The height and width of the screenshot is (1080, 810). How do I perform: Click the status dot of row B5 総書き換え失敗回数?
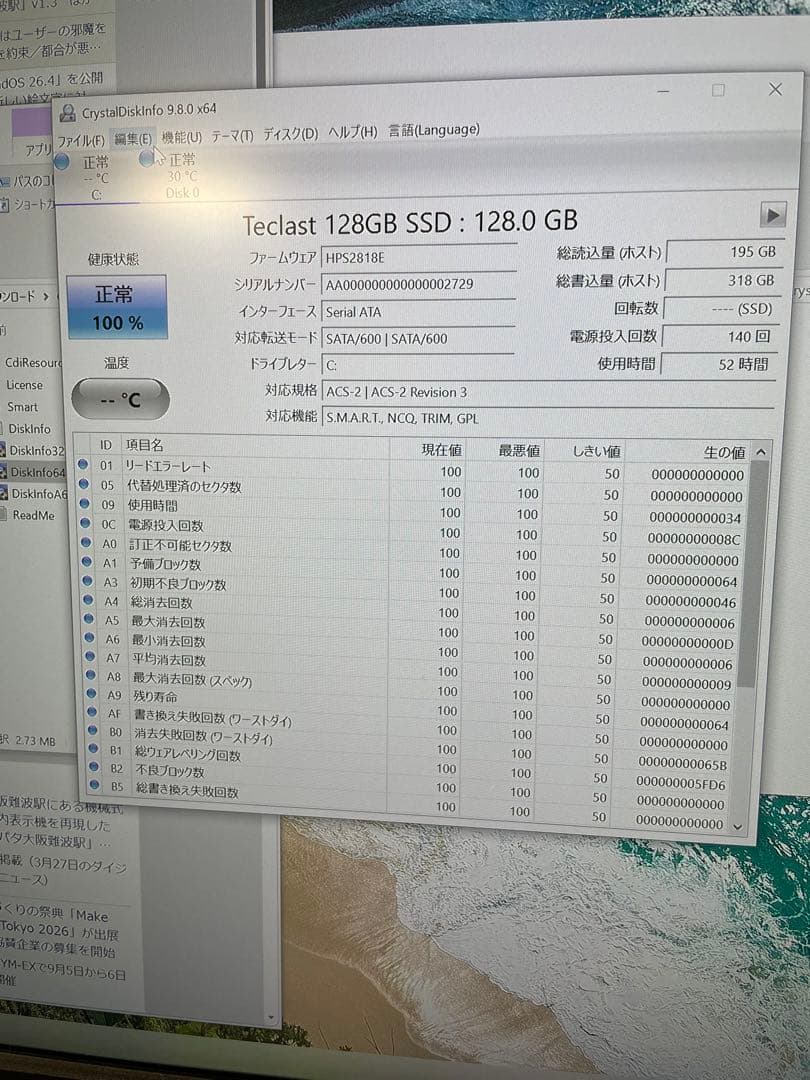(x=95, y=784)
